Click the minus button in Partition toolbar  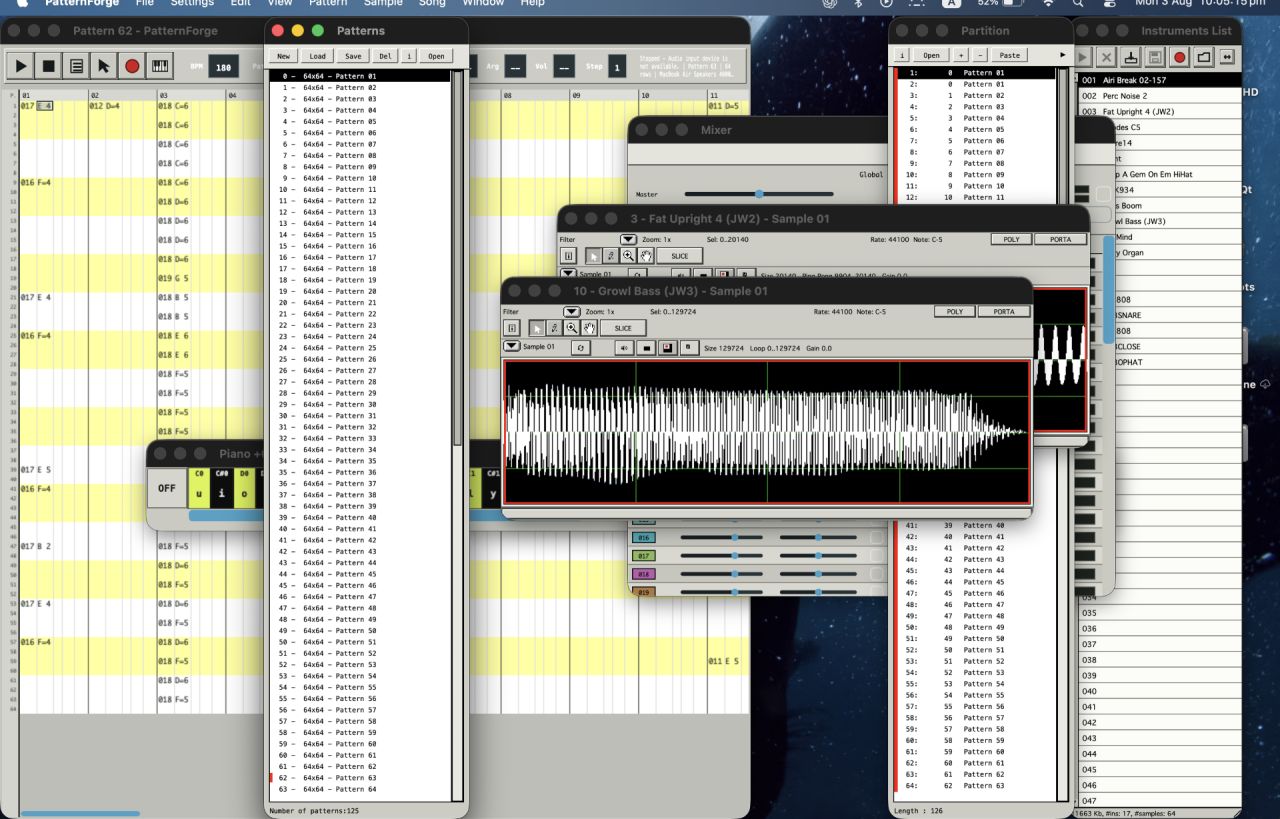click(x=980, y=55)
